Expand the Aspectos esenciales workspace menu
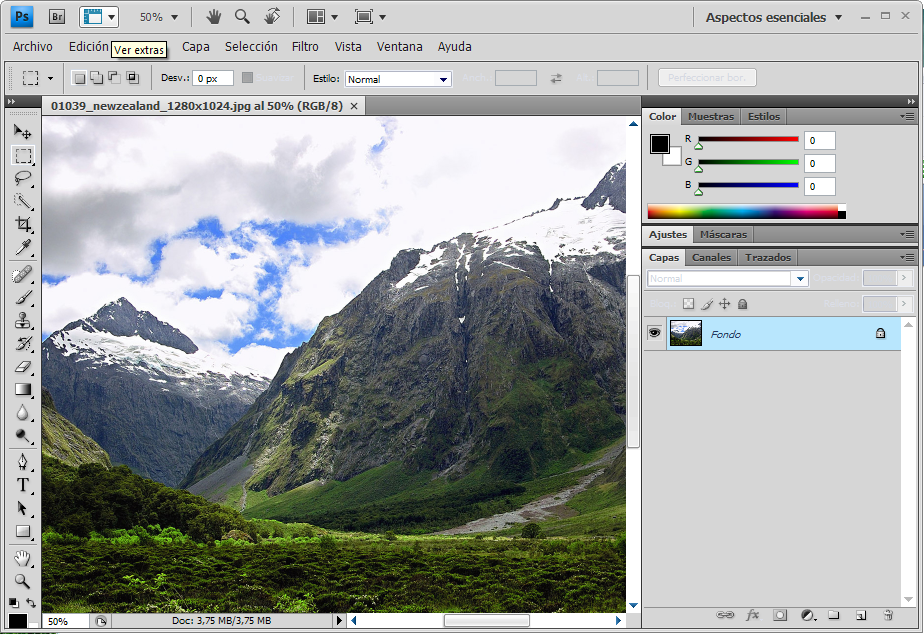Screen dimensions: 924x634 [774, 17]
